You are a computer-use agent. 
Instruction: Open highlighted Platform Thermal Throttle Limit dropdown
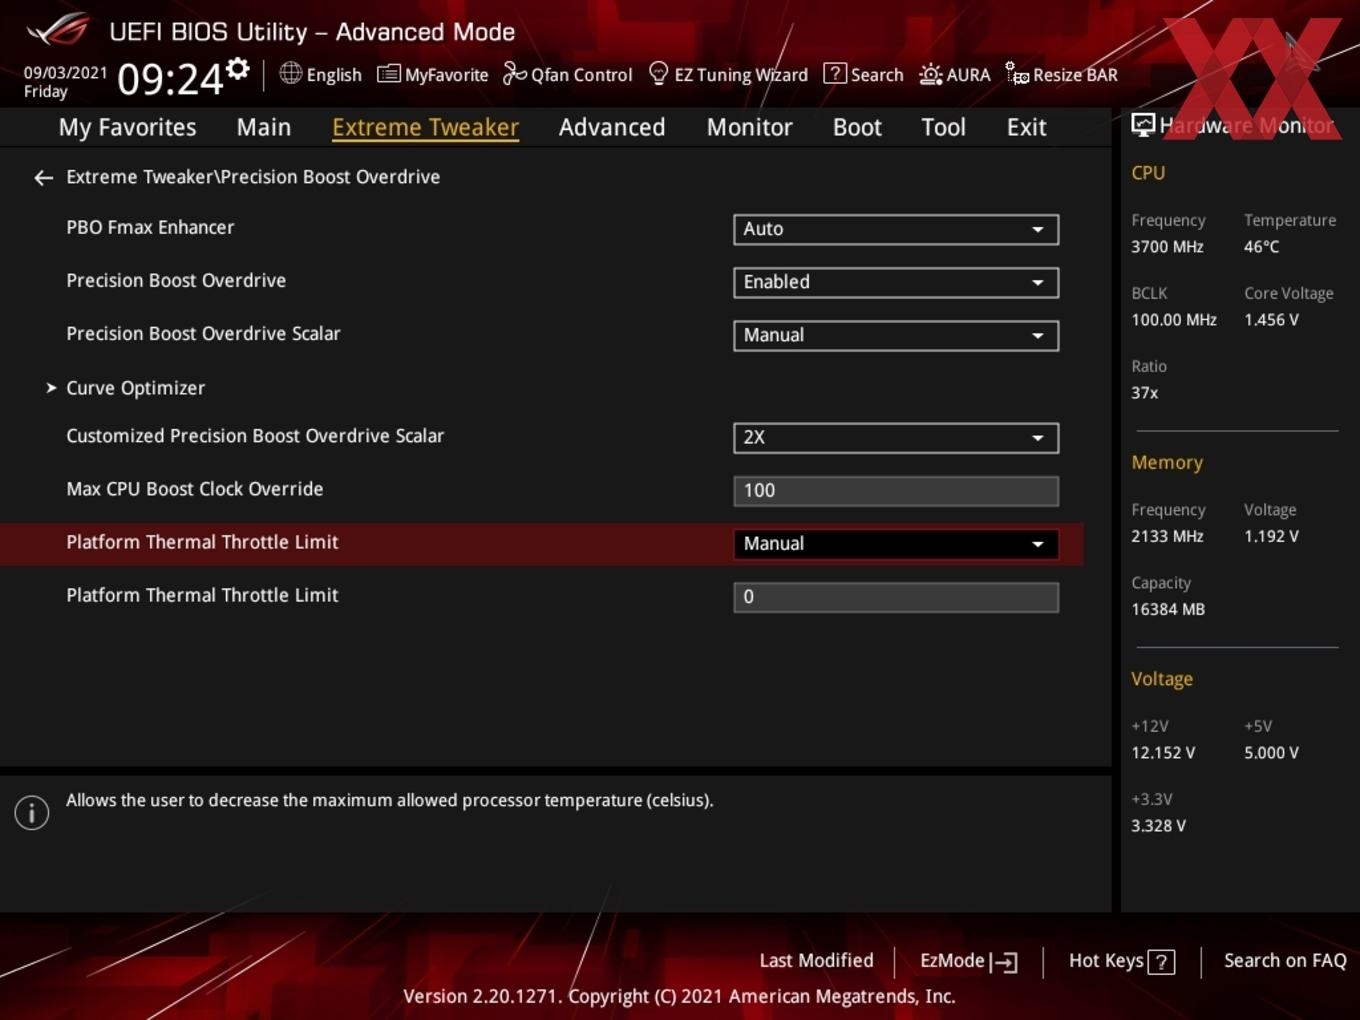click(896, 543)
